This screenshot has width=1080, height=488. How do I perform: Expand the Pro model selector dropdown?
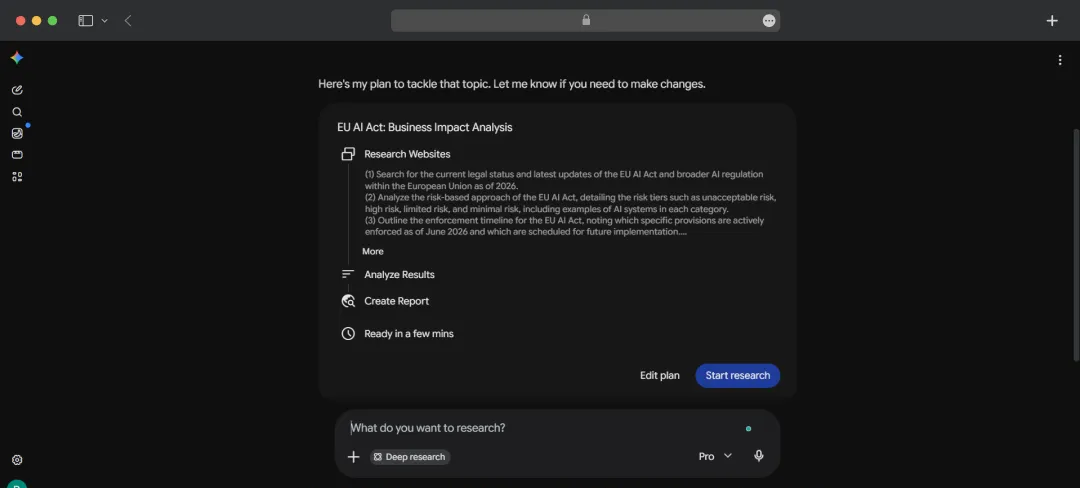pos(715,456)
